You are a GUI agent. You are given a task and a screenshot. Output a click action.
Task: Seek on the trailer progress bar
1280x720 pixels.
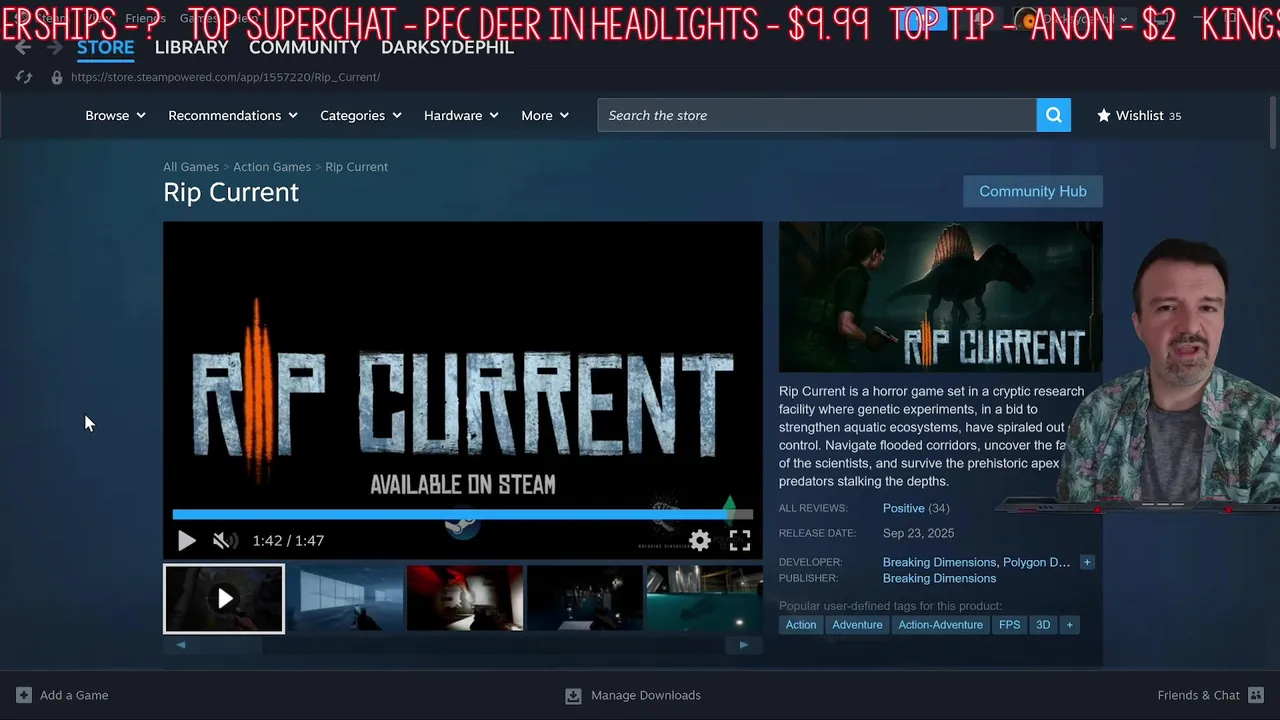(462, 515)
